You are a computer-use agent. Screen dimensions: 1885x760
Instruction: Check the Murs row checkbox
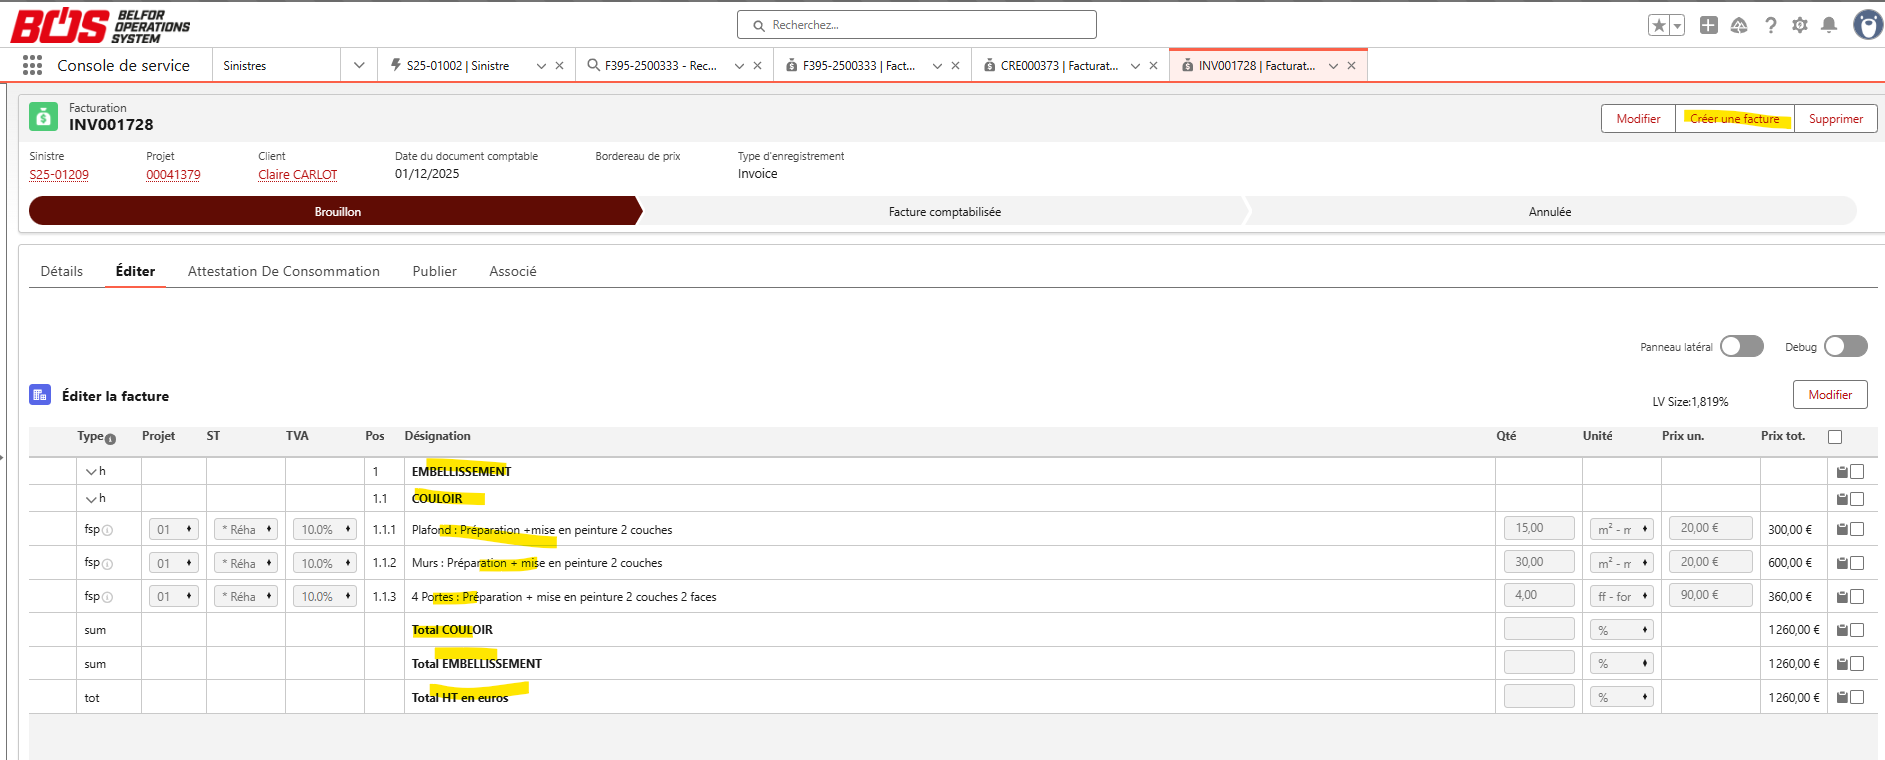[1857, 564]
